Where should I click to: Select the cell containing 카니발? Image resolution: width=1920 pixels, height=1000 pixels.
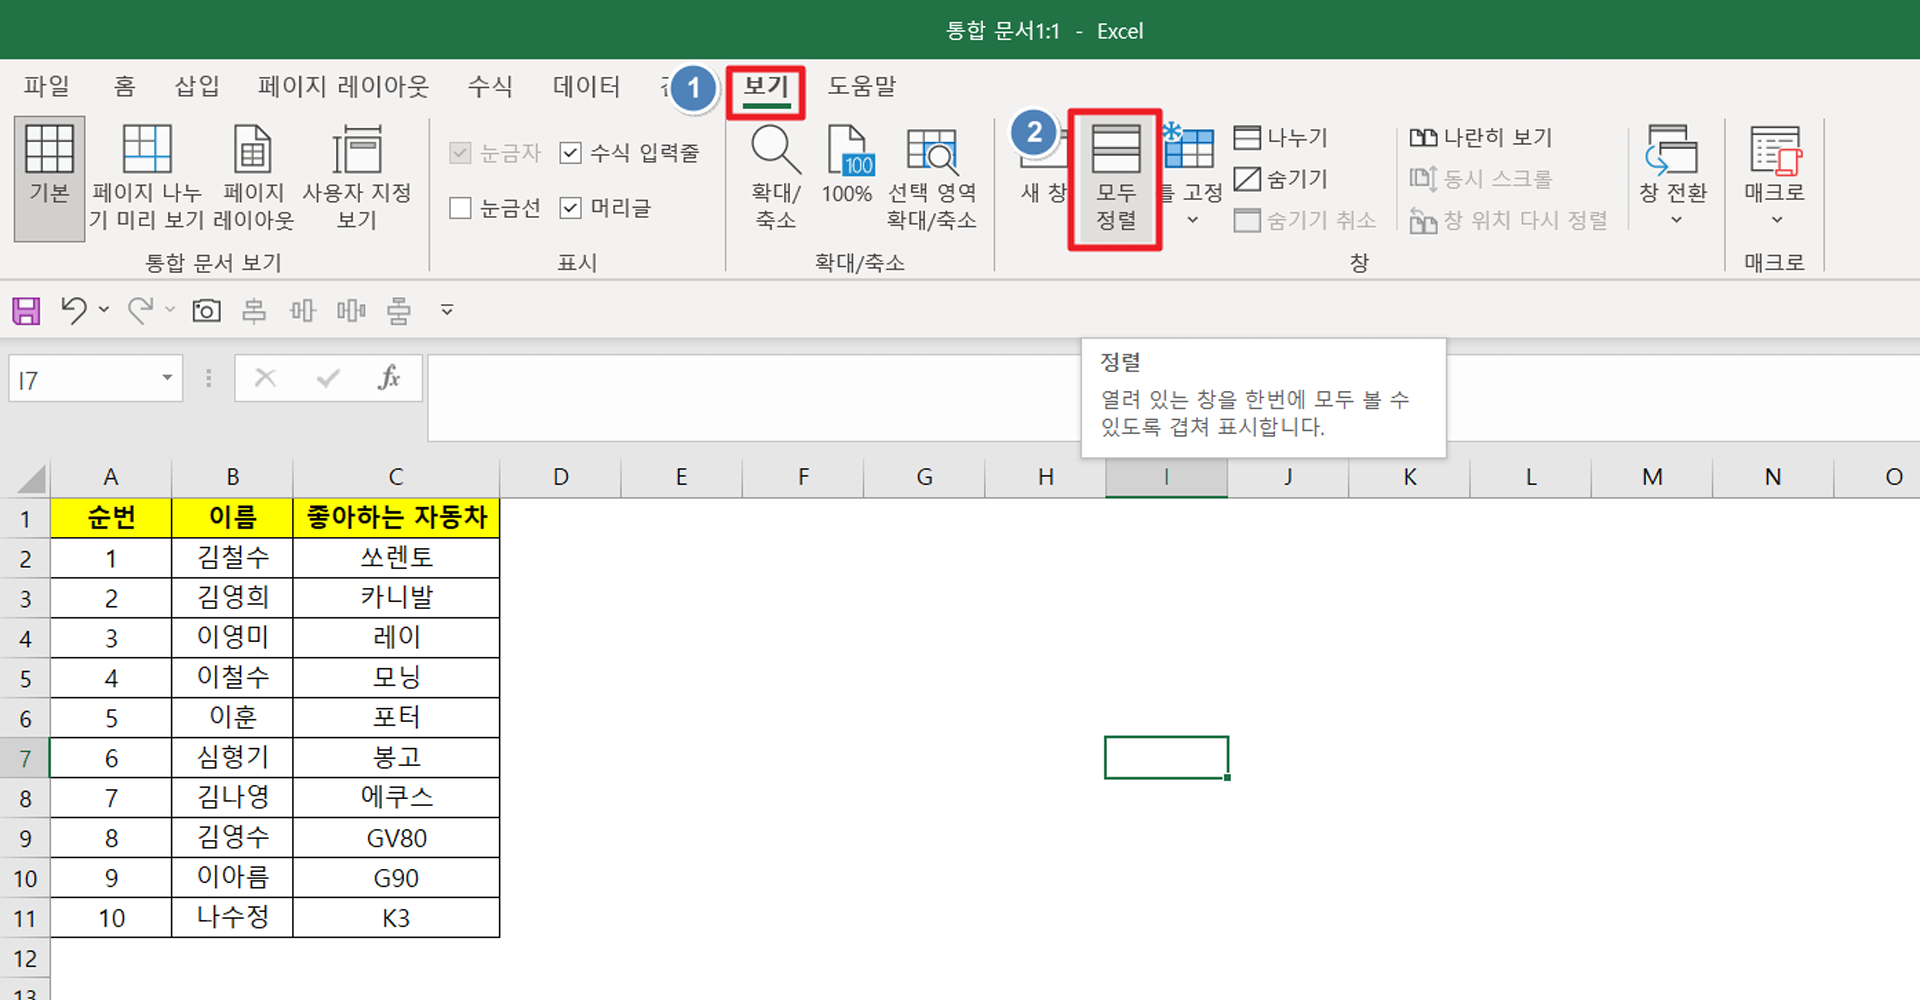point(396,598)
